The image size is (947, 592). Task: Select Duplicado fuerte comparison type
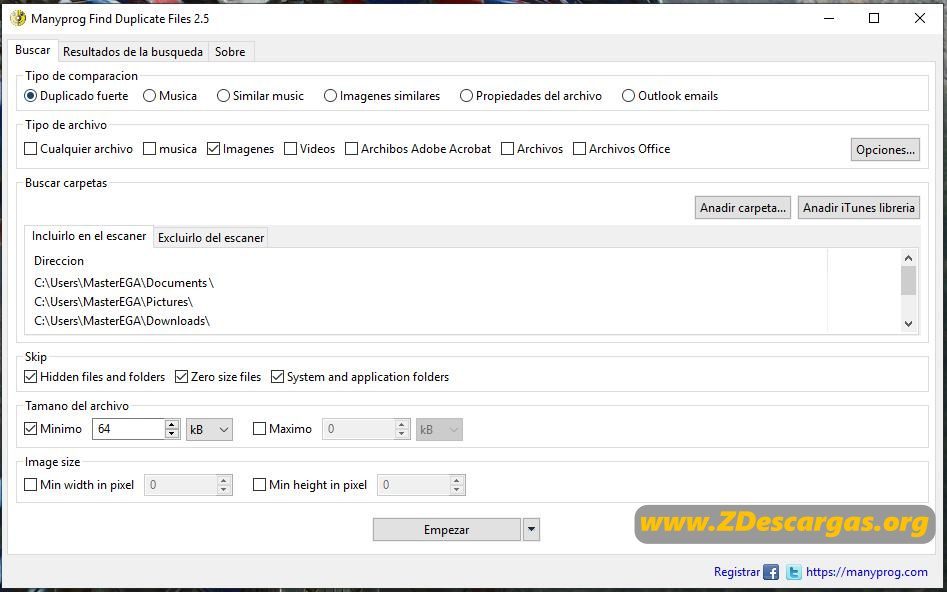pyautogui.click(x=76, y=96)
